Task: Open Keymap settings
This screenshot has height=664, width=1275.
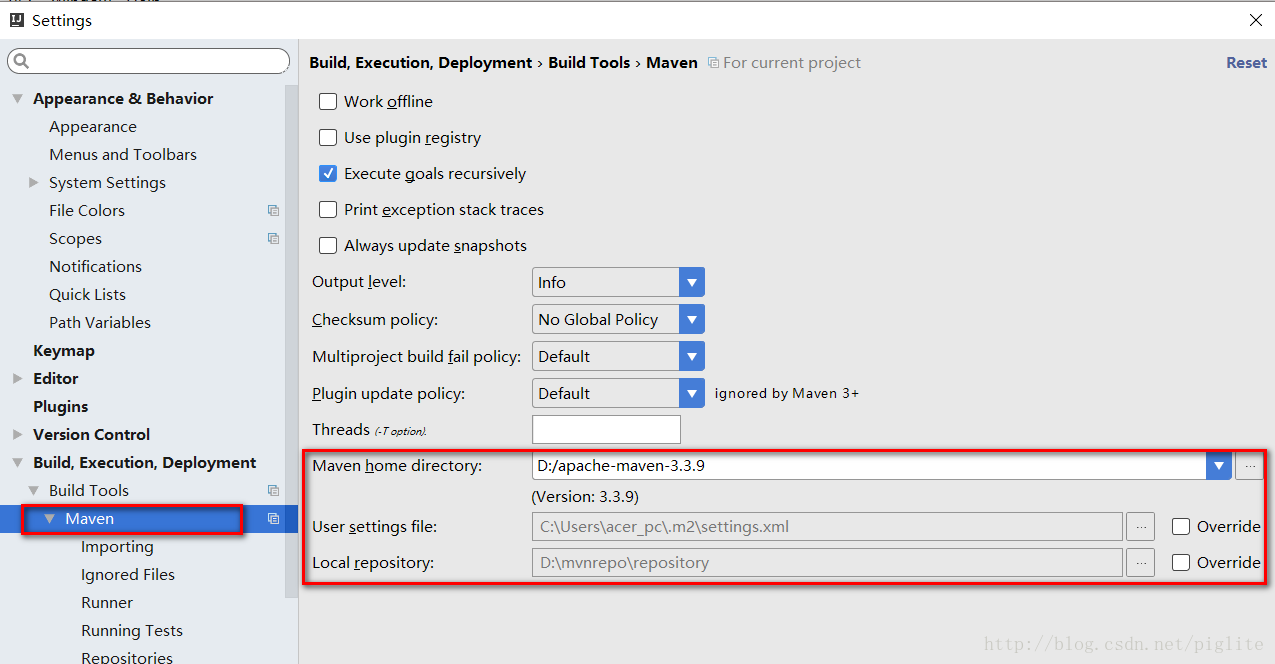Action: (64, 350)
